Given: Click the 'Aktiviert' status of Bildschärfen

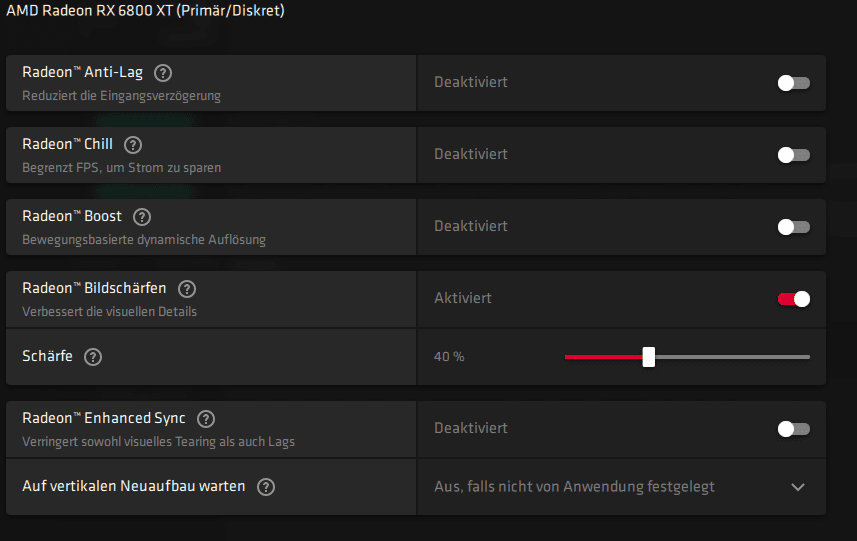Looking at the screenshot, I should [x=463, y=298].
